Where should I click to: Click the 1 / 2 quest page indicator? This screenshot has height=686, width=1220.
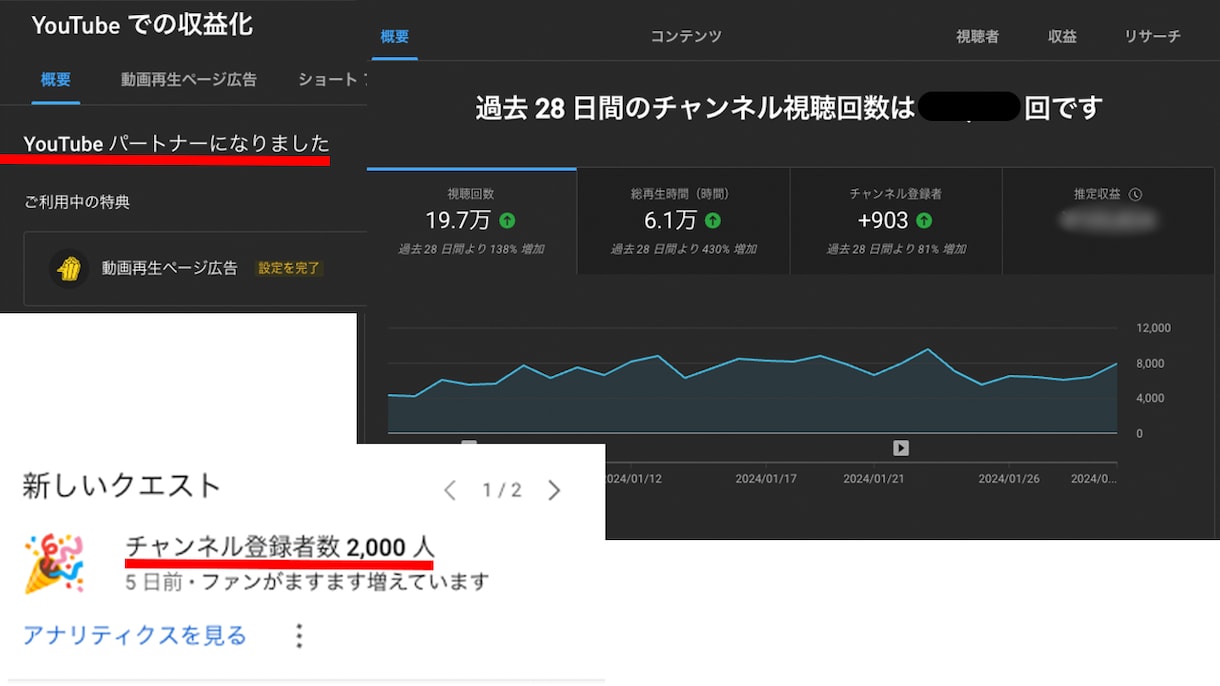coord(502,490)
